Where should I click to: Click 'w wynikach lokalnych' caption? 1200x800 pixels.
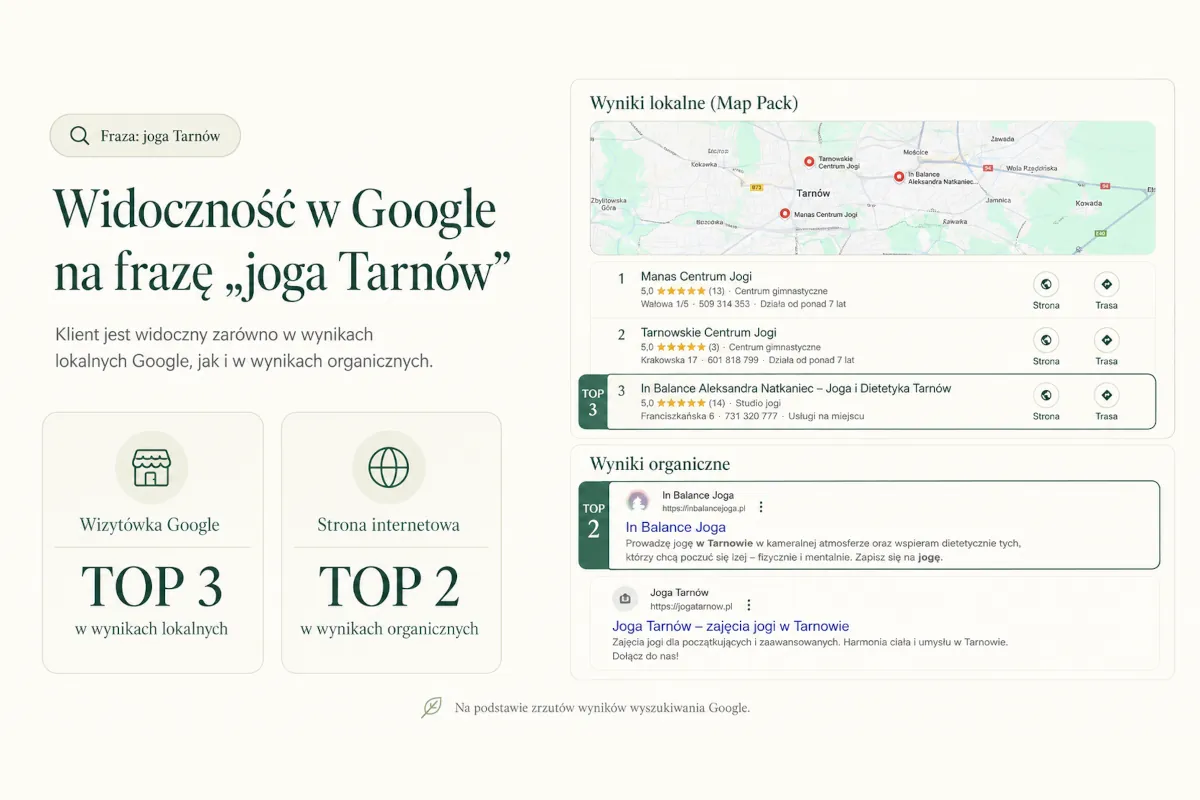point(151,629)
